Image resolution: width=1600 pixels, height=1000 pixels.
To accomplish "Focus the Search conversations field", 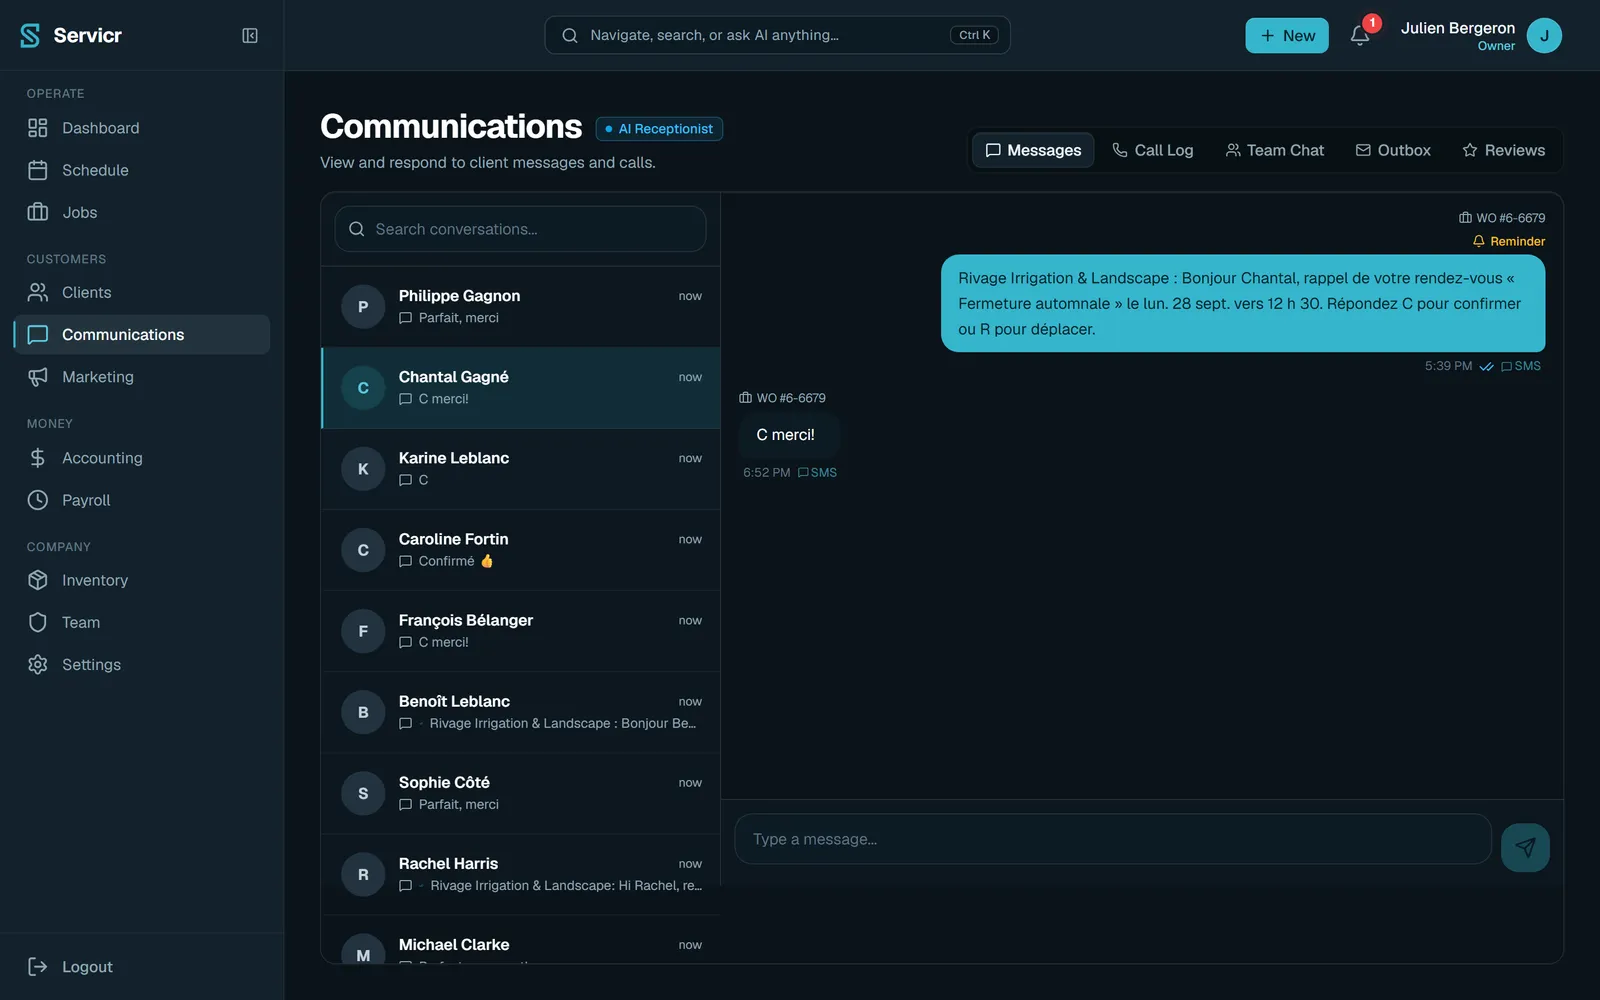I will 520,229.
